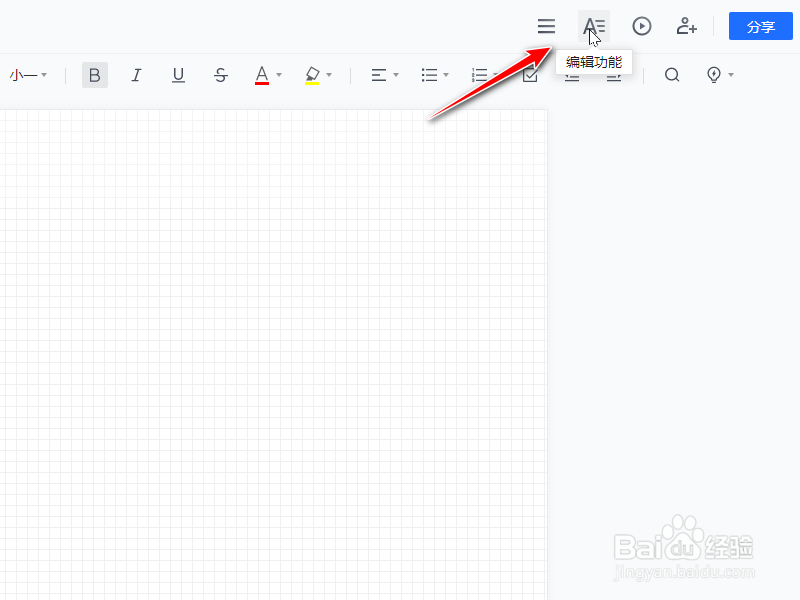Insert a bulleted list

(429, 75)
